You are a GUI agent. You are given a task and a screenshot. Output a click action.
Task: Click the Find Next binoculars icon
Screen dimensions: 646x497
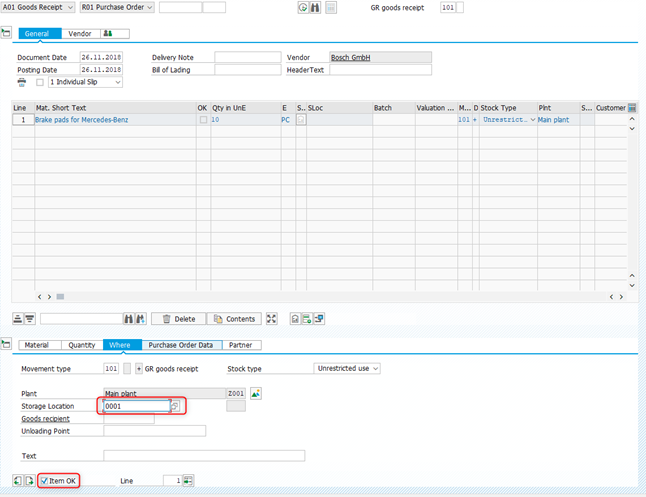140,319
